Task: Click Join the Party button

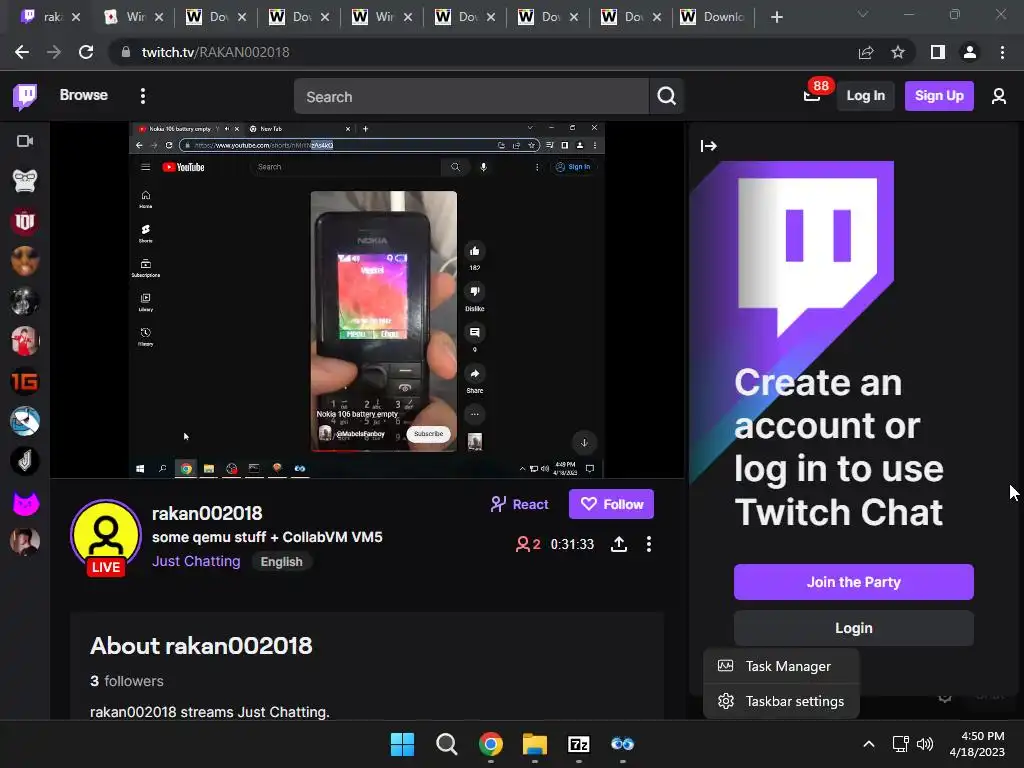Action: point(854,582)
